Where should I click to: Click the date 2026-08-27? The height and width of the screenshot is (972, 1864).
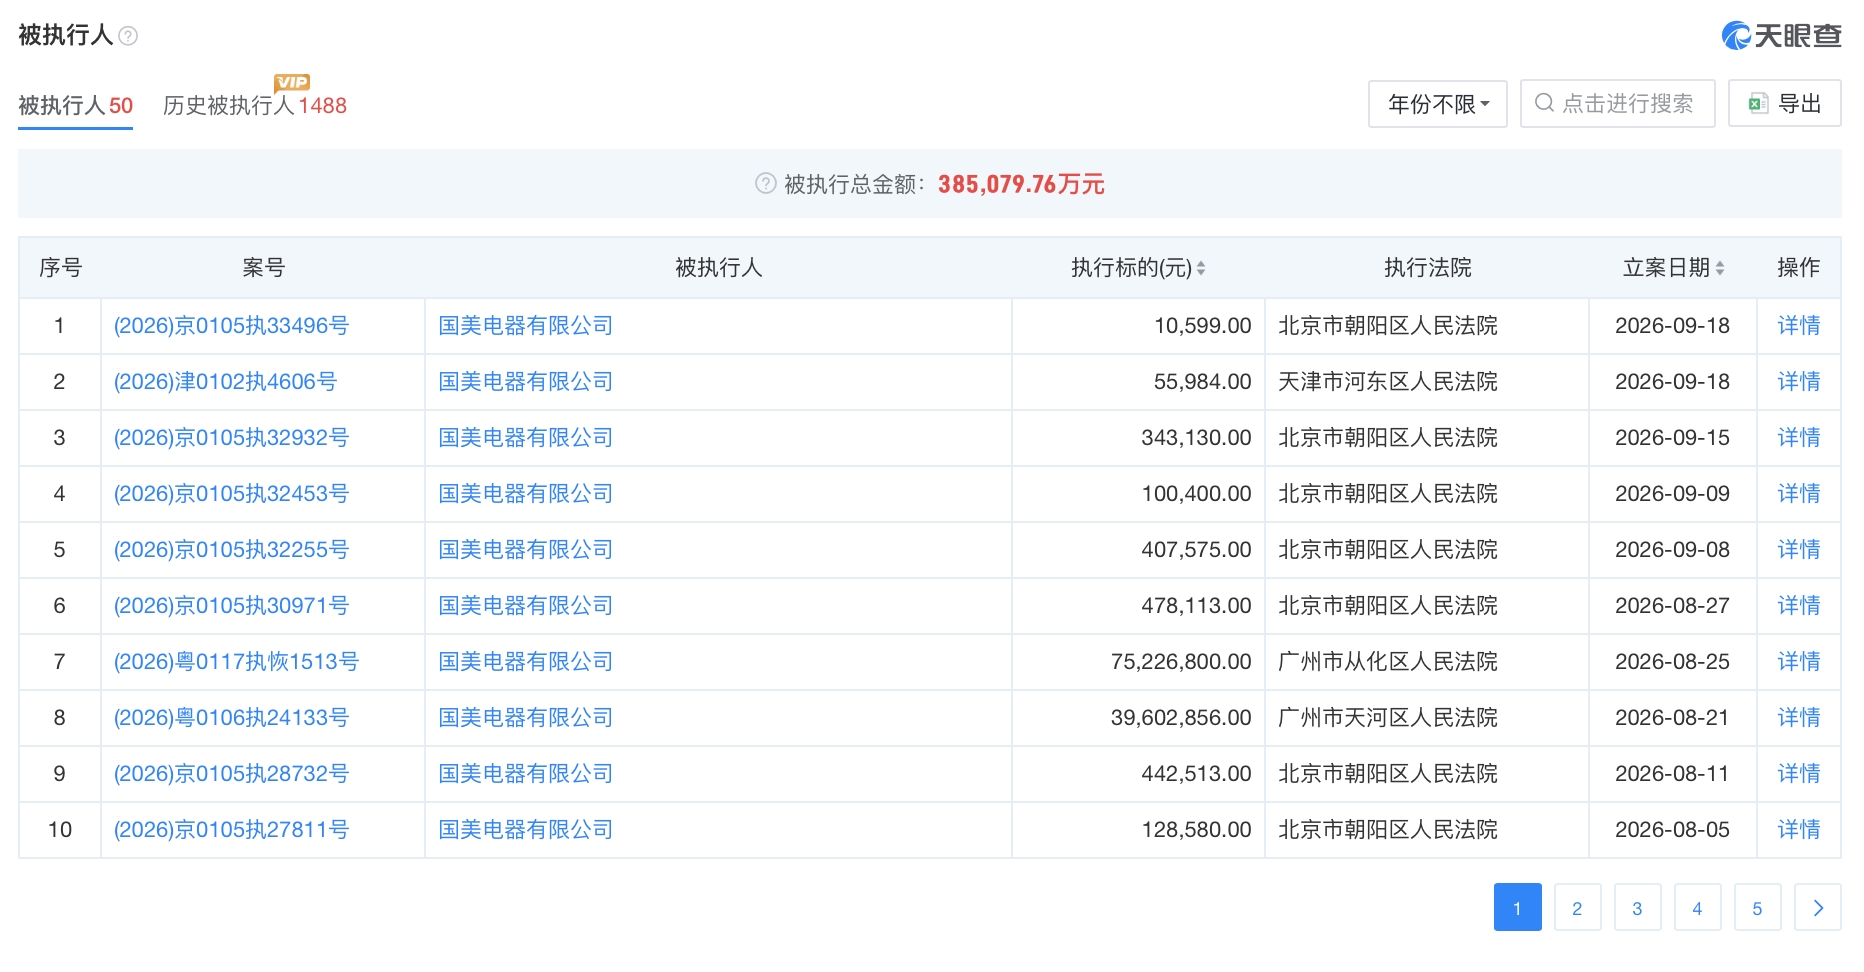1672,606
